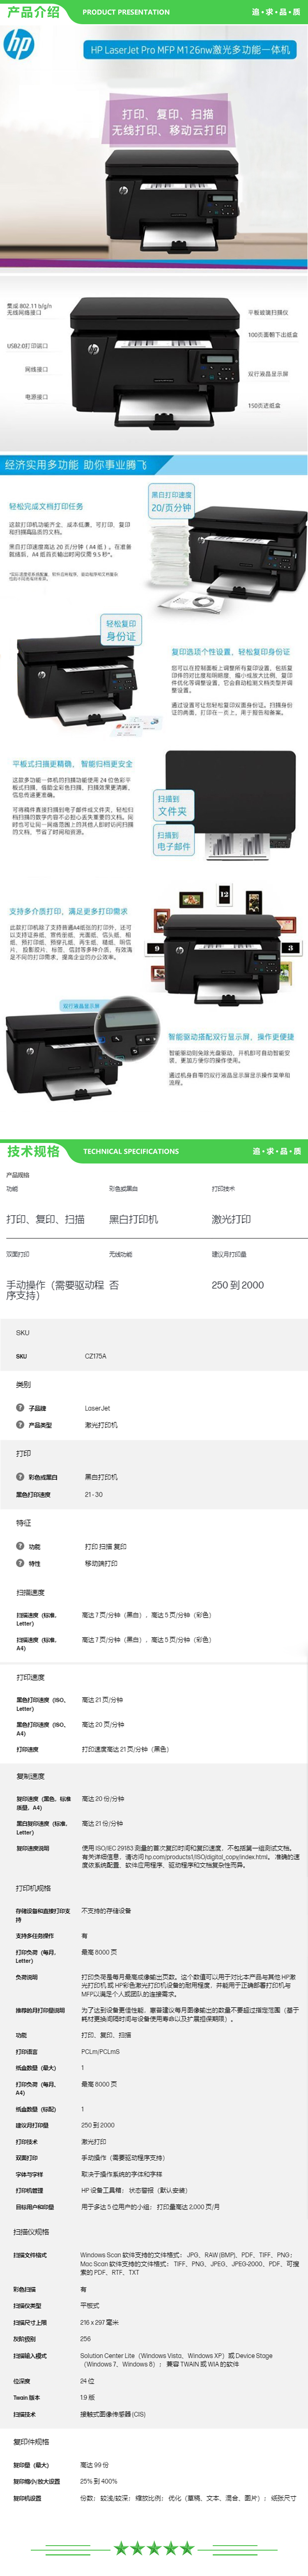Click the 扫描仪规格 section heading
This screenshot has height=2576, width=308.
[x=31, y=2232]
